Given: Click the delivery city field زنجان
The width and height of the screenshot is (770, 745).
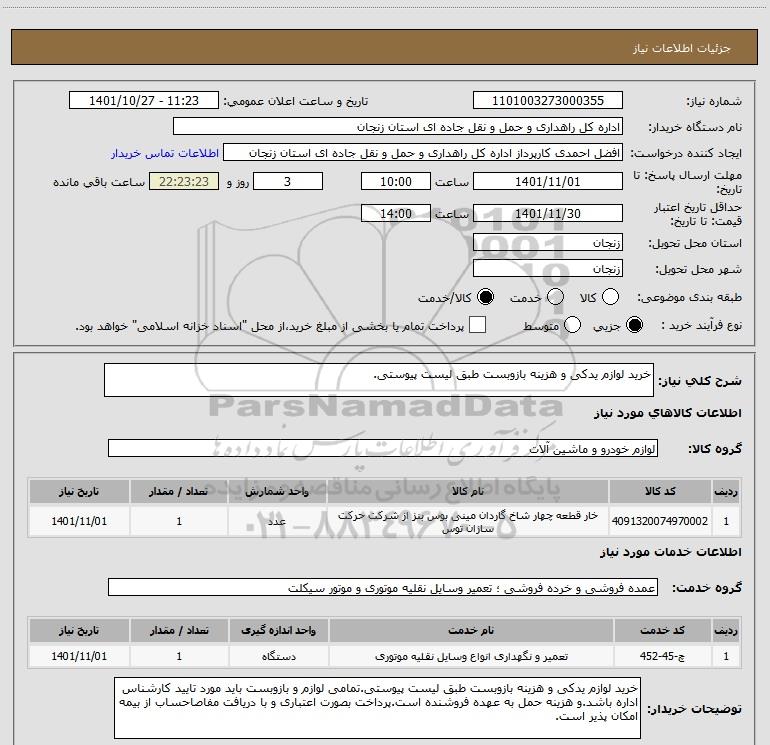Looking at the screenshot, I should (548, 268).
